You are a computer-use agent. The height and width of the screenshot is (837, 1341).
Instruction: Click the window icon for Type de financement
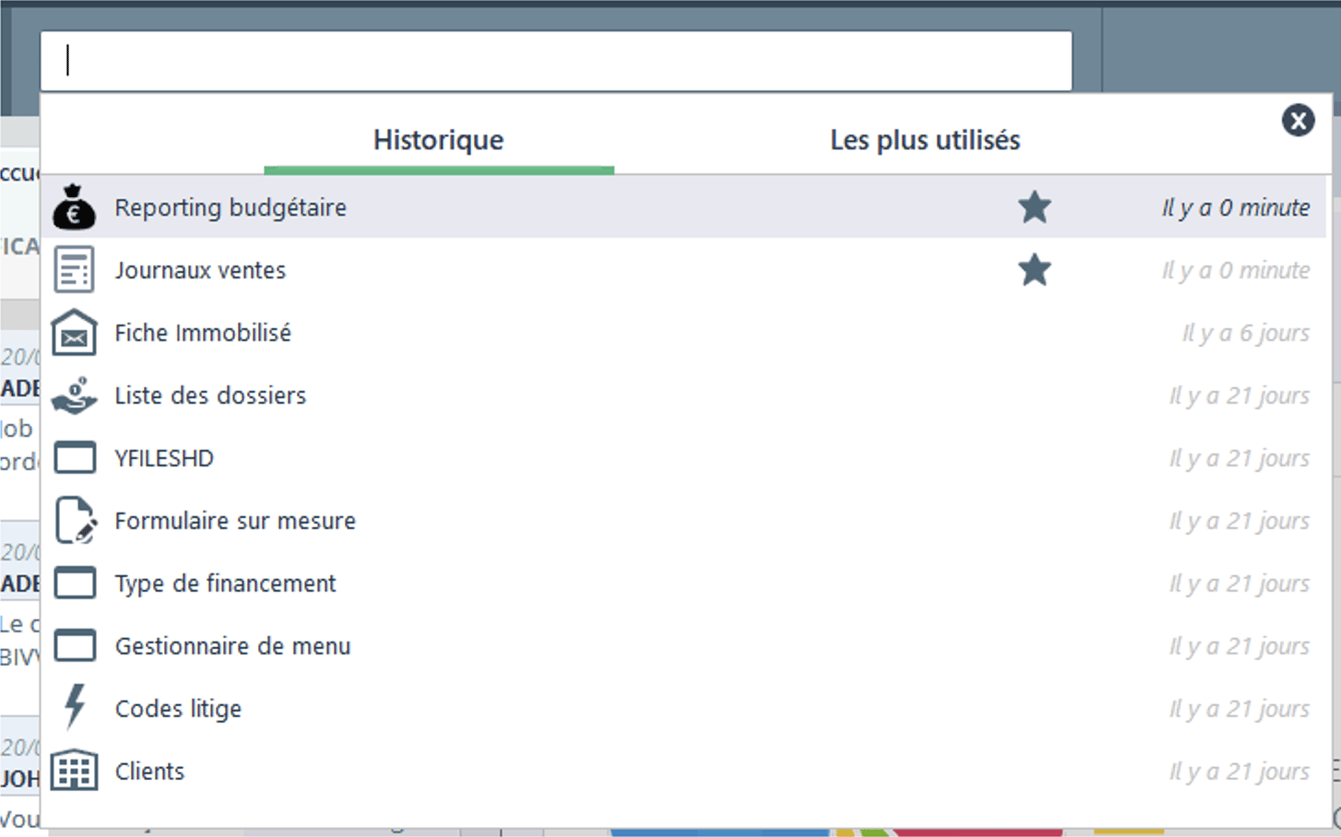pyautogui.click(x=75, y=582)
